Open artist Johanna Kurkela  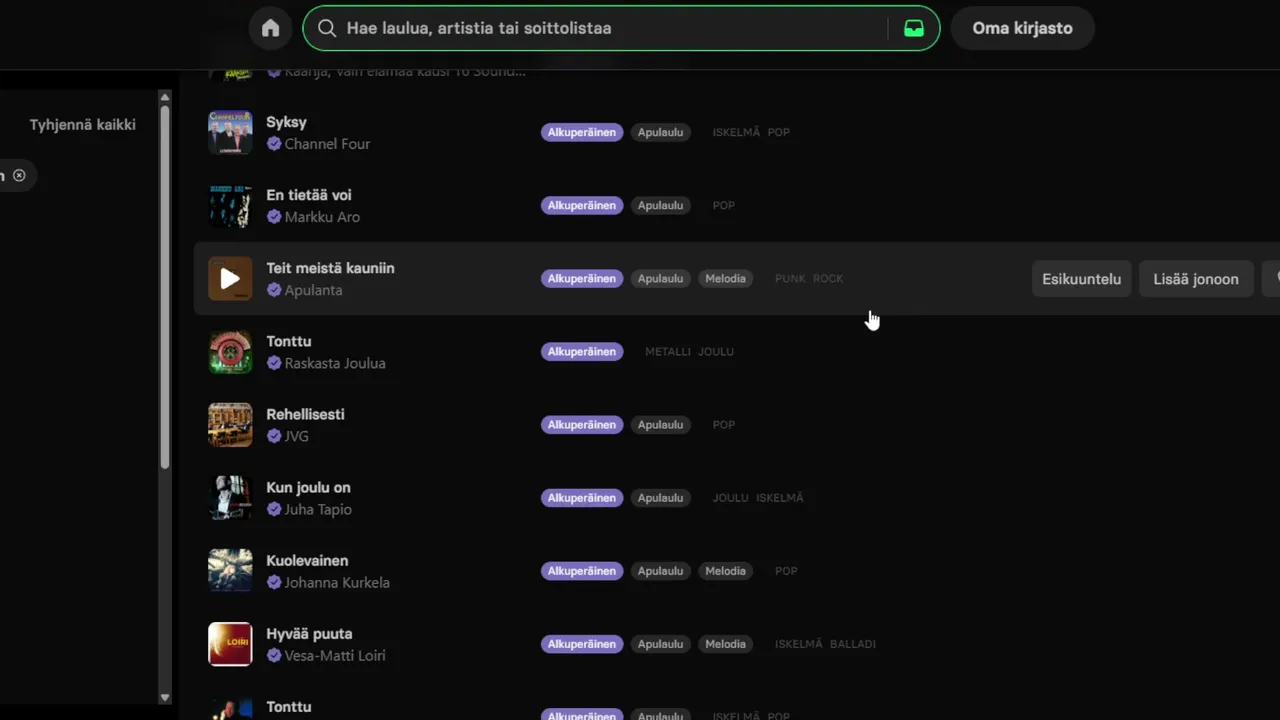pyautogui.click(x=336, y=582)
